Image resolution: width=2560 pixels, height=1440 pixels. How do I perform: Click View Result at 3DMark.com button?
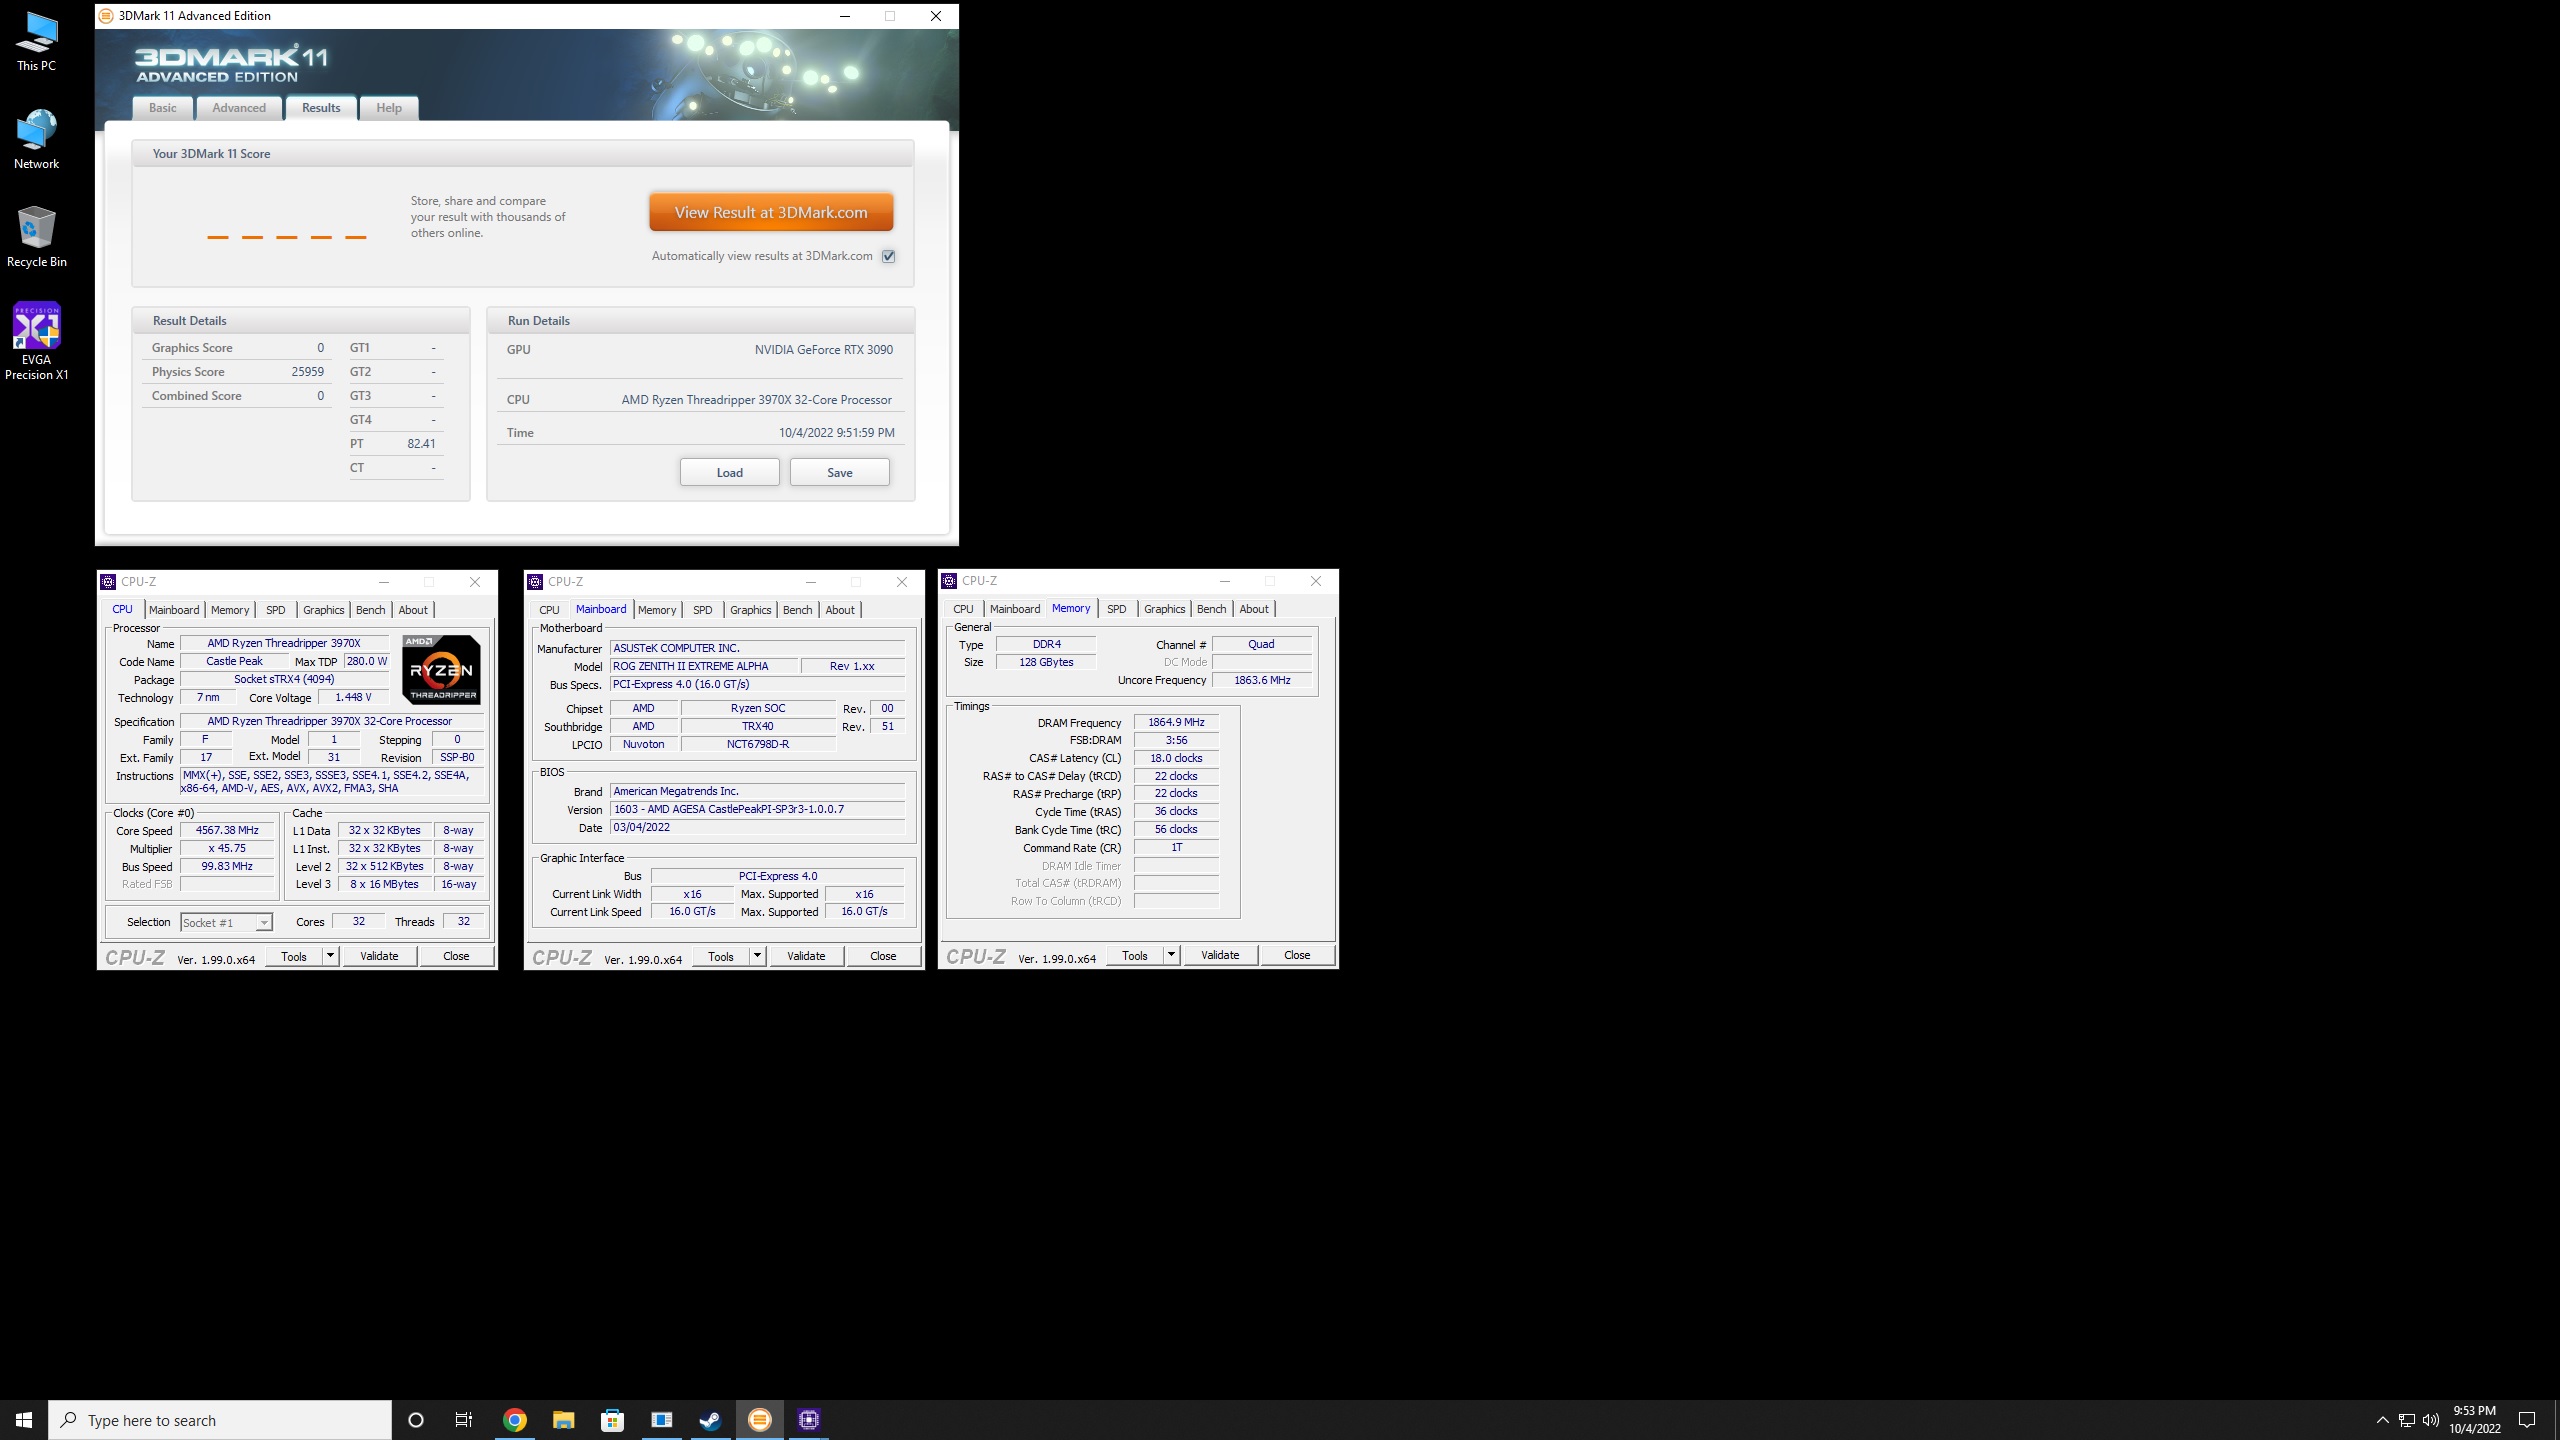(x=771, y=212)
